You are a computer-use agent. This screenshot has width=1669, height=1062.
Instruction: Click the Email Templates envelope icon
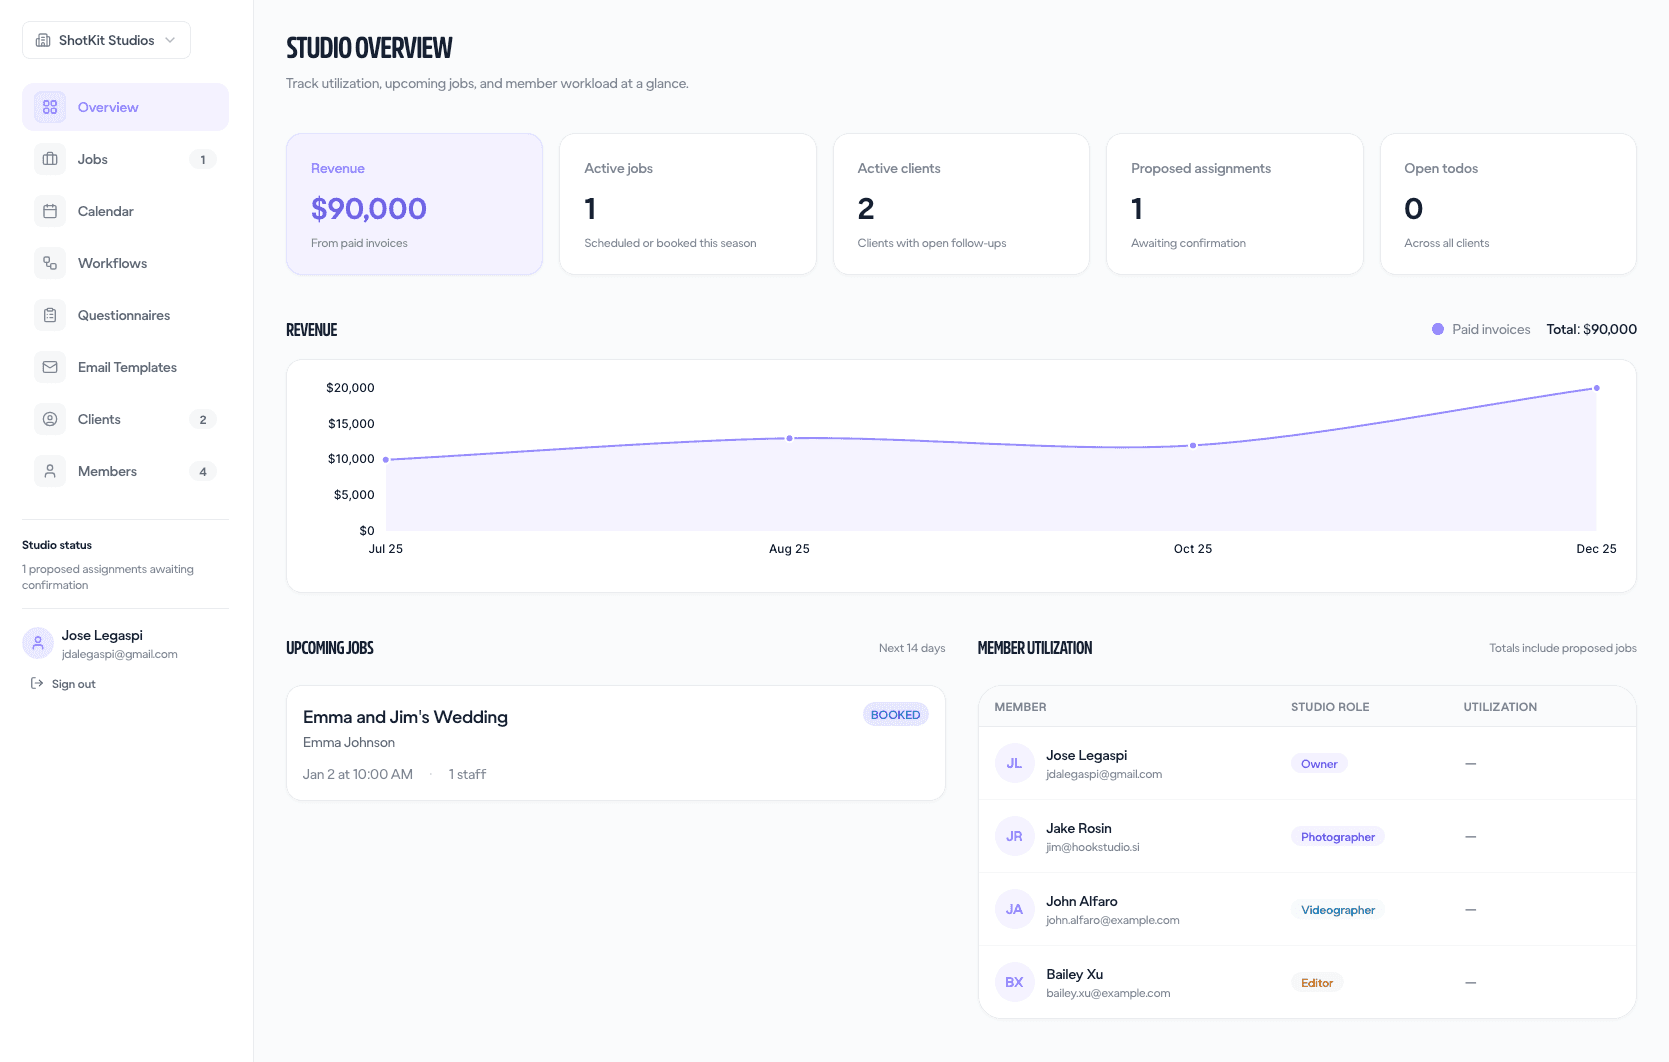coord(49,367)
